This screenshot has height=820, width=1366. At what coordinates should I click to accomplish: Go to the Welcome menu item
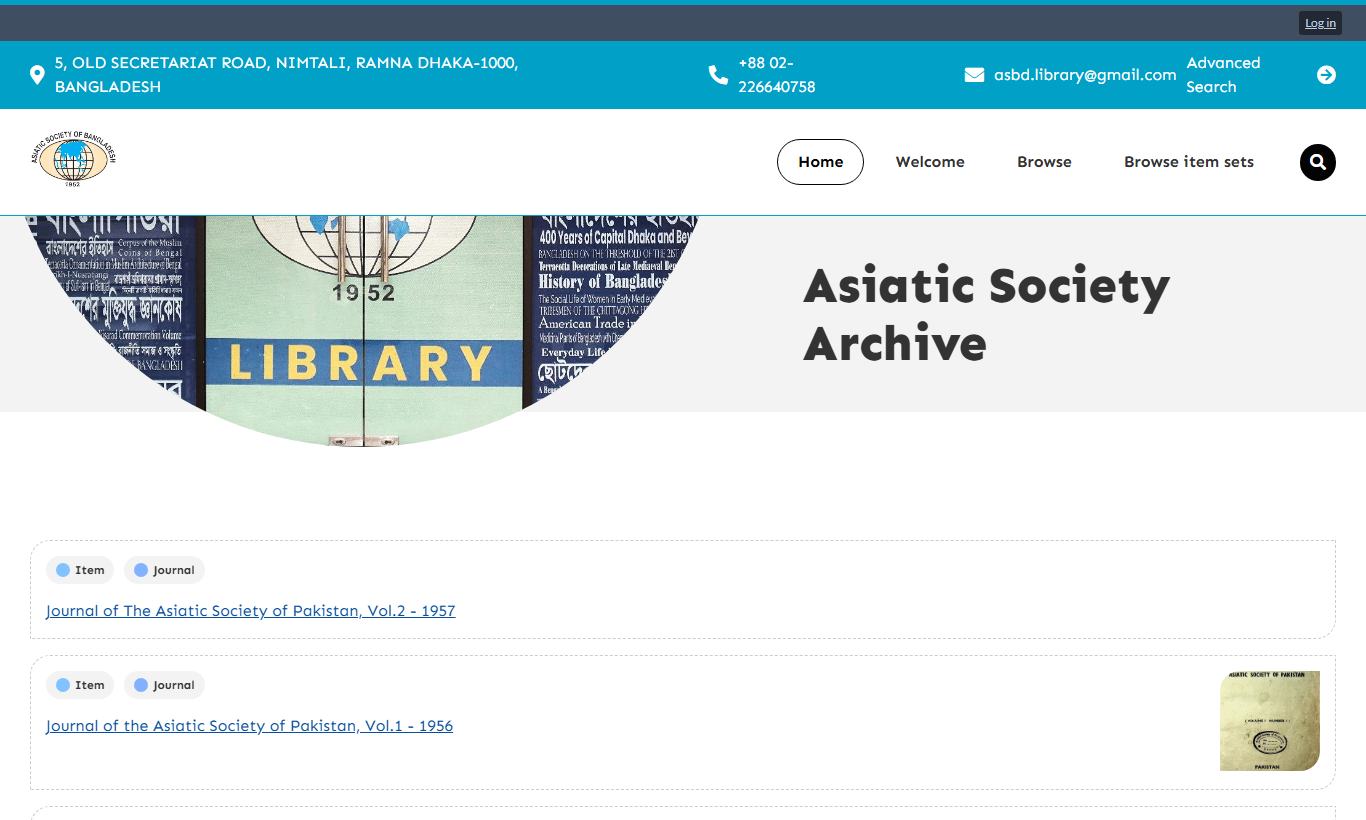tap(930, 162)
